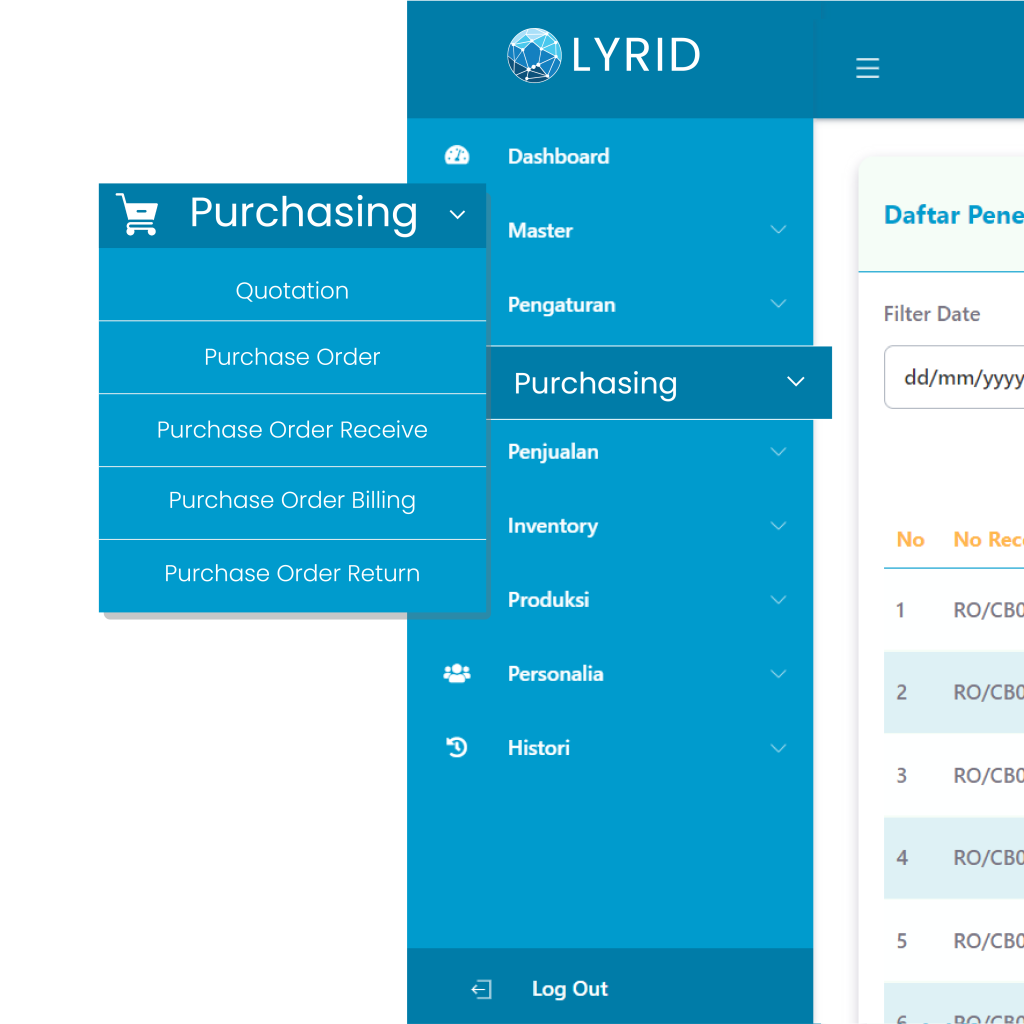This screenshot has width=1024, height=1024.
Task: Click the Dashboard gauge icon
Action: 456,155
